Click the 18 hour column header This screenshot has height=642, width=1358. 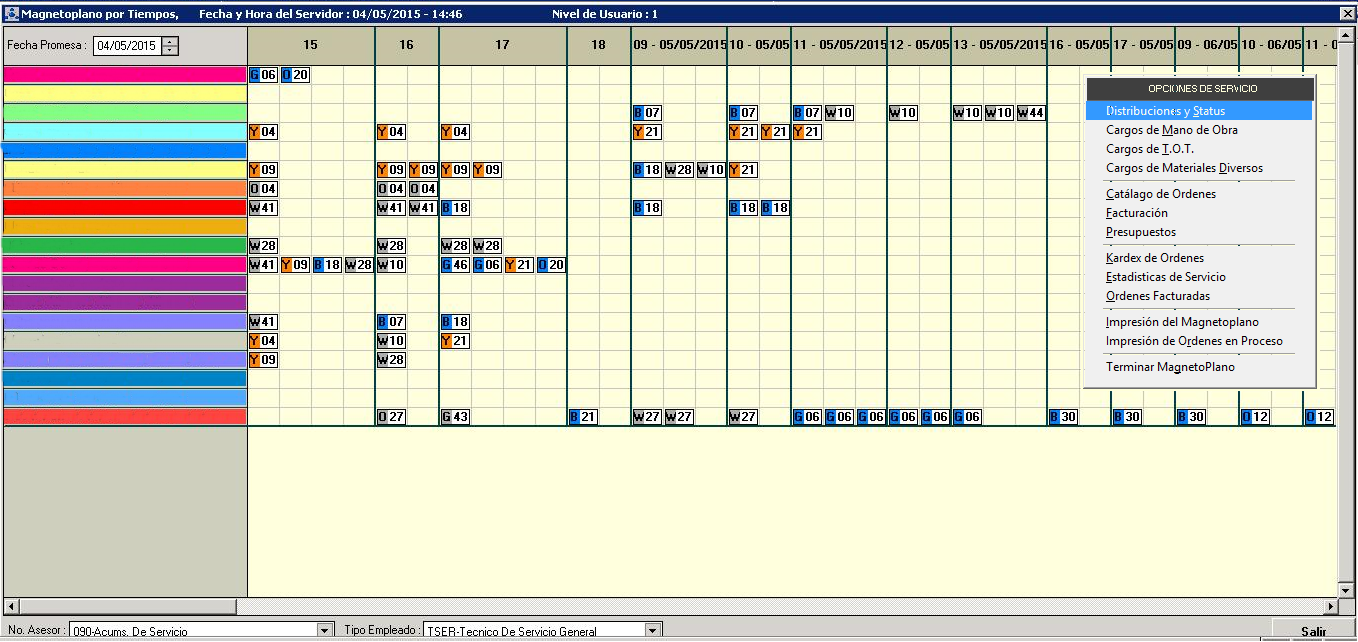tap(598, 45)
